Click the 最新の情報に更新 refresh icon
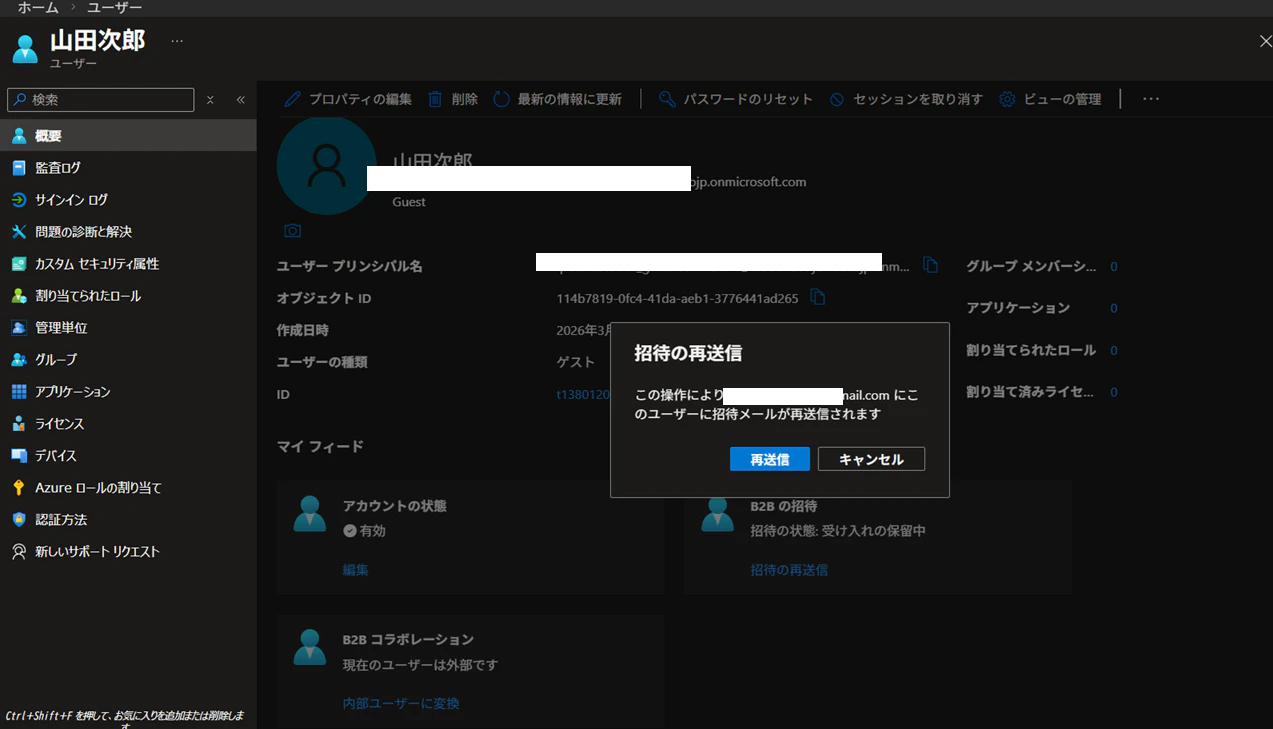Viewport: 1273px width, 729px height. coord(501,99)
